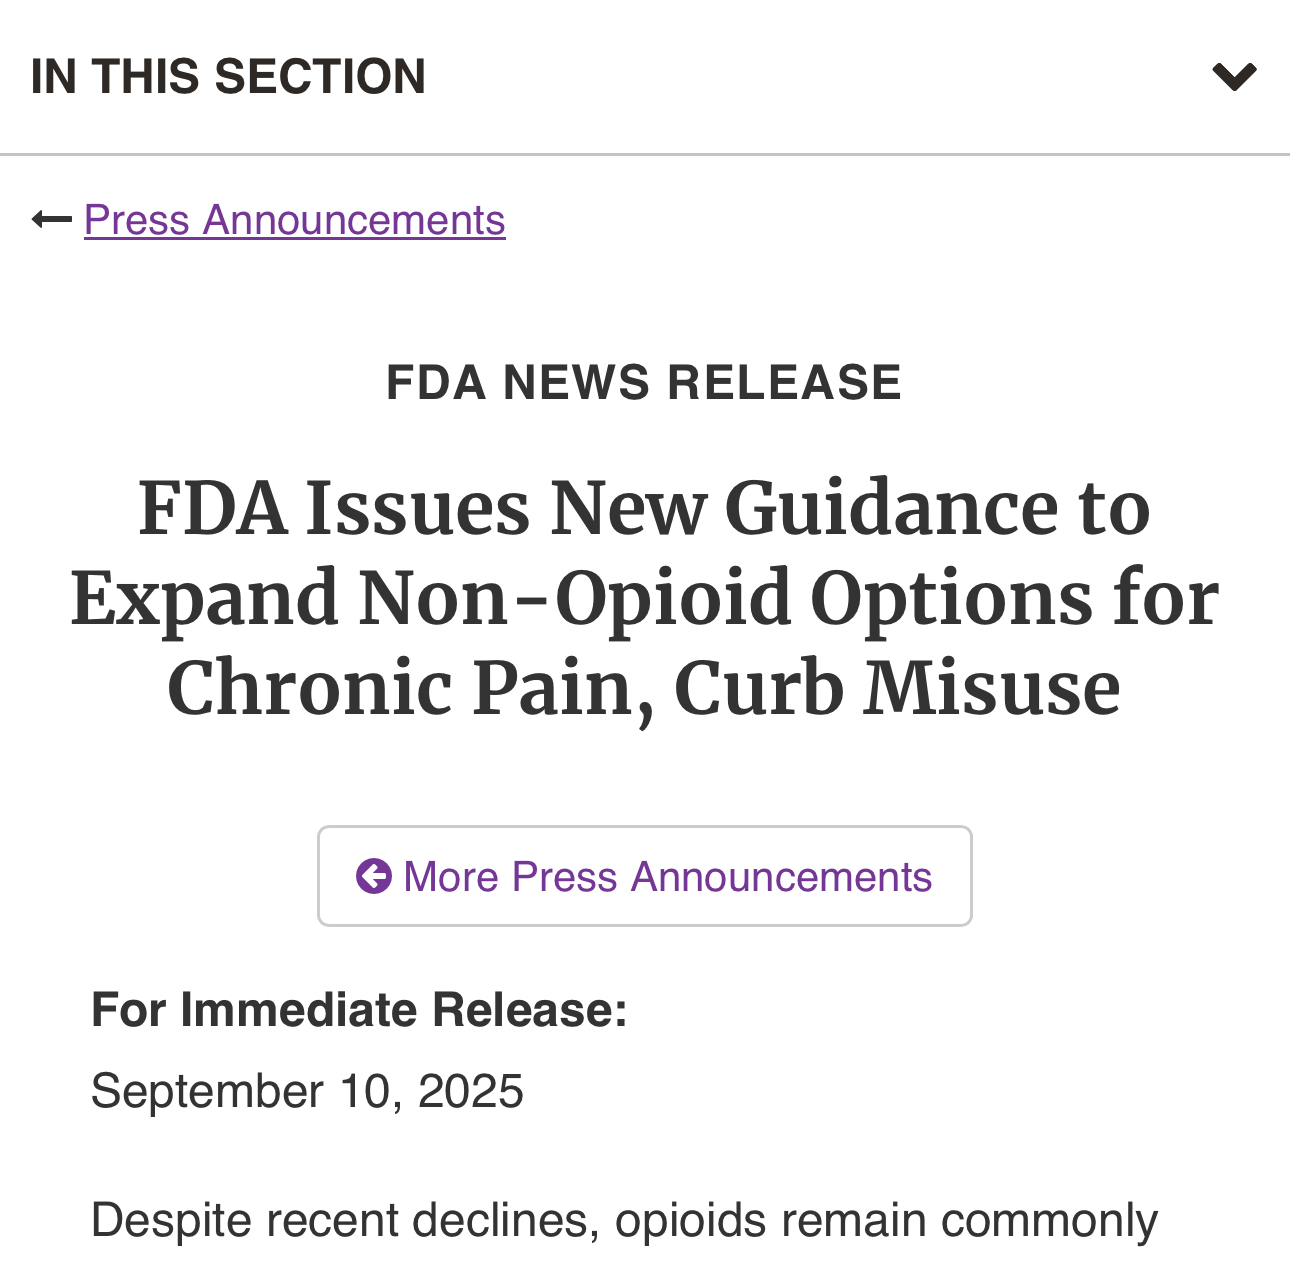Screen dimensions: 1290x1262
Task: Click the FDA NEWS RELEASE label
Action: click(645, 382)
